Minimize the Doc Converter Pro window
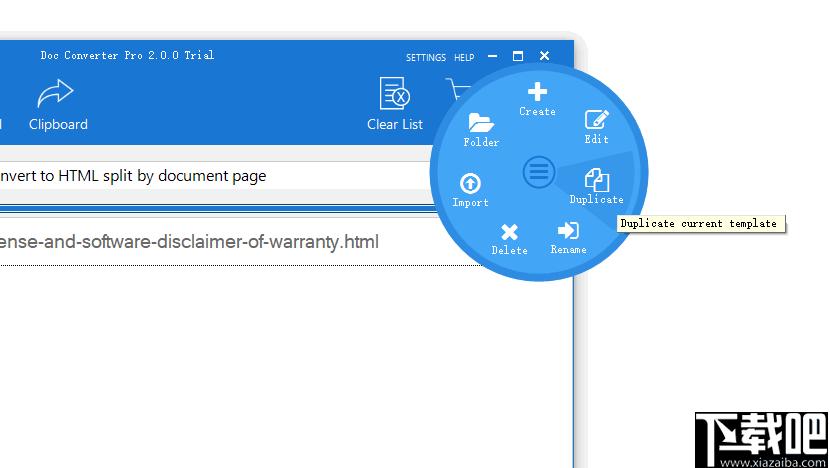This screenshot has height=468, width=830. point(492,56)
